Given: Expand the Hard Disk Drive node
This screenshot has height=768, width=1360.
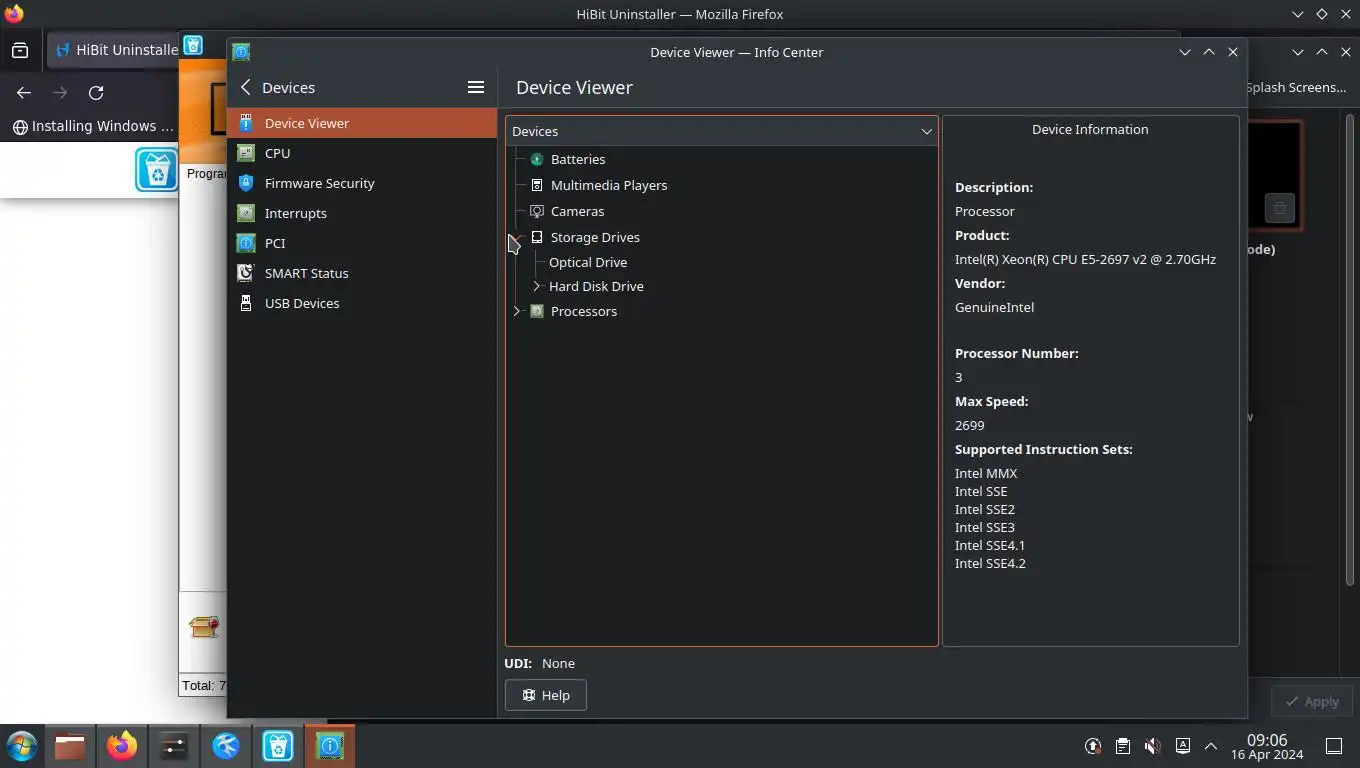Looking at the screenshot, I should [x=537, y=286].
